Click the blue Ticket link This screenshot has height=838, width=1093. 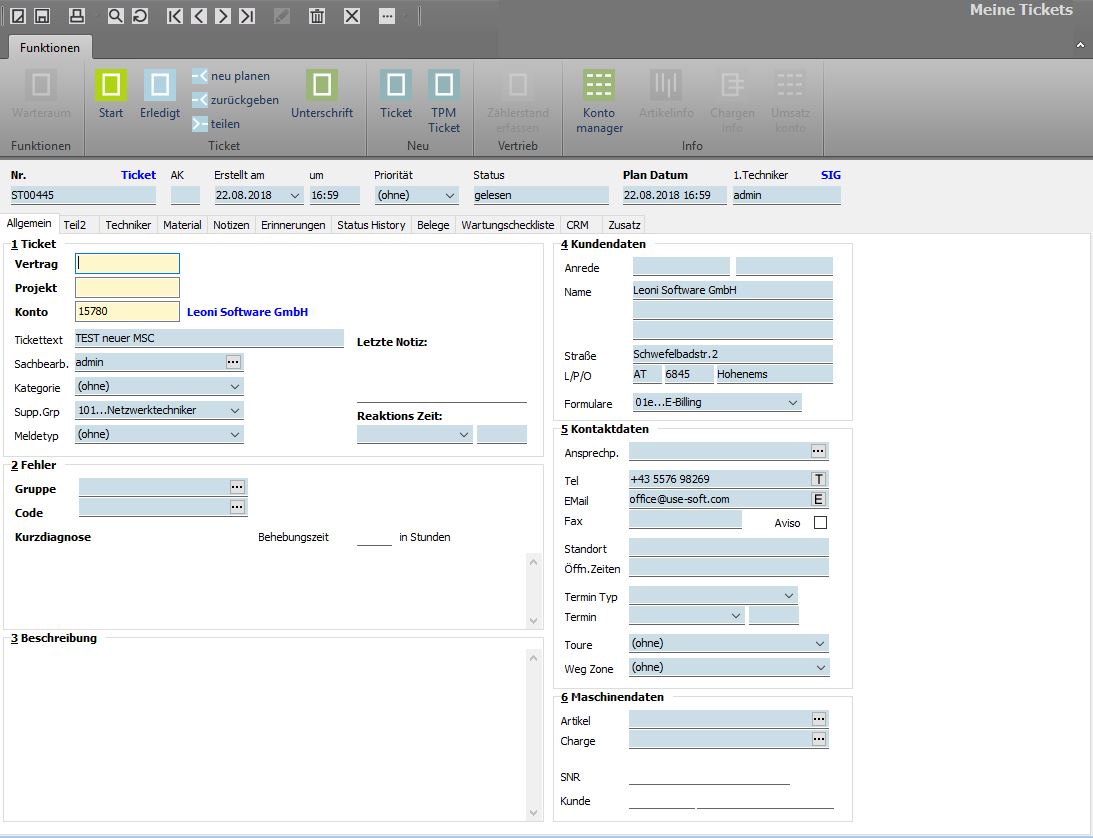coord(138,175)
